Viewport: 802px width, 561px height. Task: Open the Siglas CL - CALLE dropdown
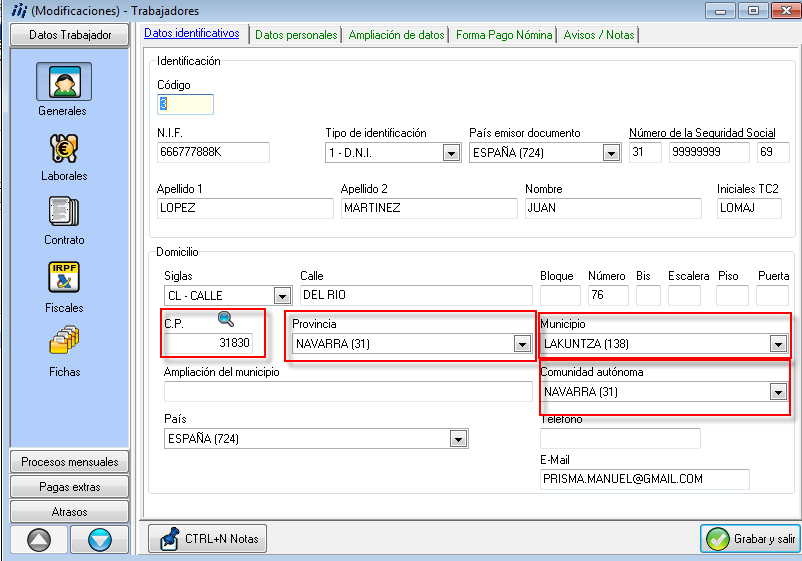(x=282, y=296)
